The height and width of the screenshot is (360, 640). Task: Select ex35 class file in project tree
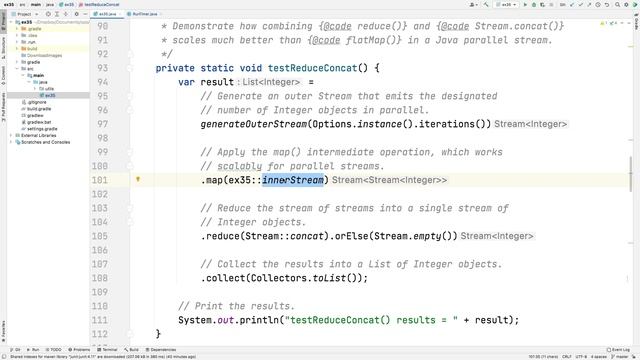48,95
